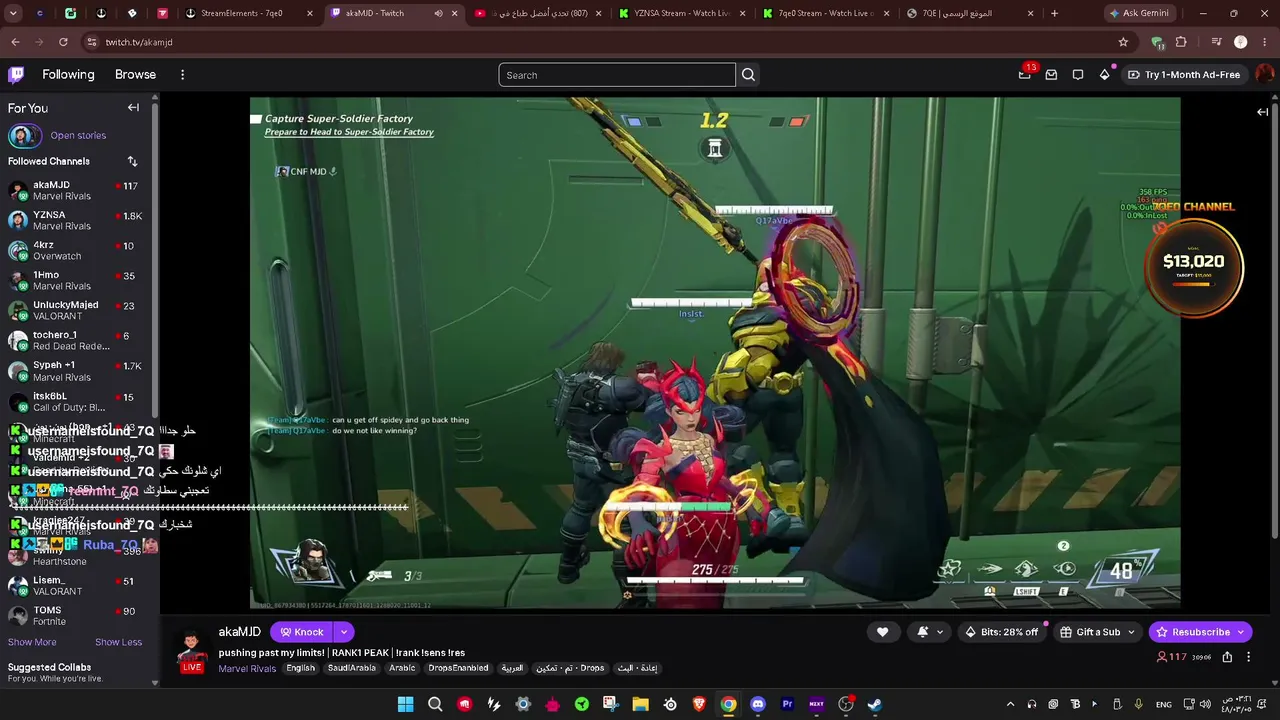The width and height of the screenshot is (1280, 720).
Task: Open Discord from the taskbar
Action: [758, 704]
